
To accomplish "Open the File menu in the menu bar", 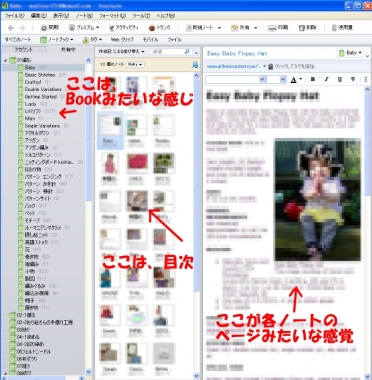I will [x=14, y=16].
